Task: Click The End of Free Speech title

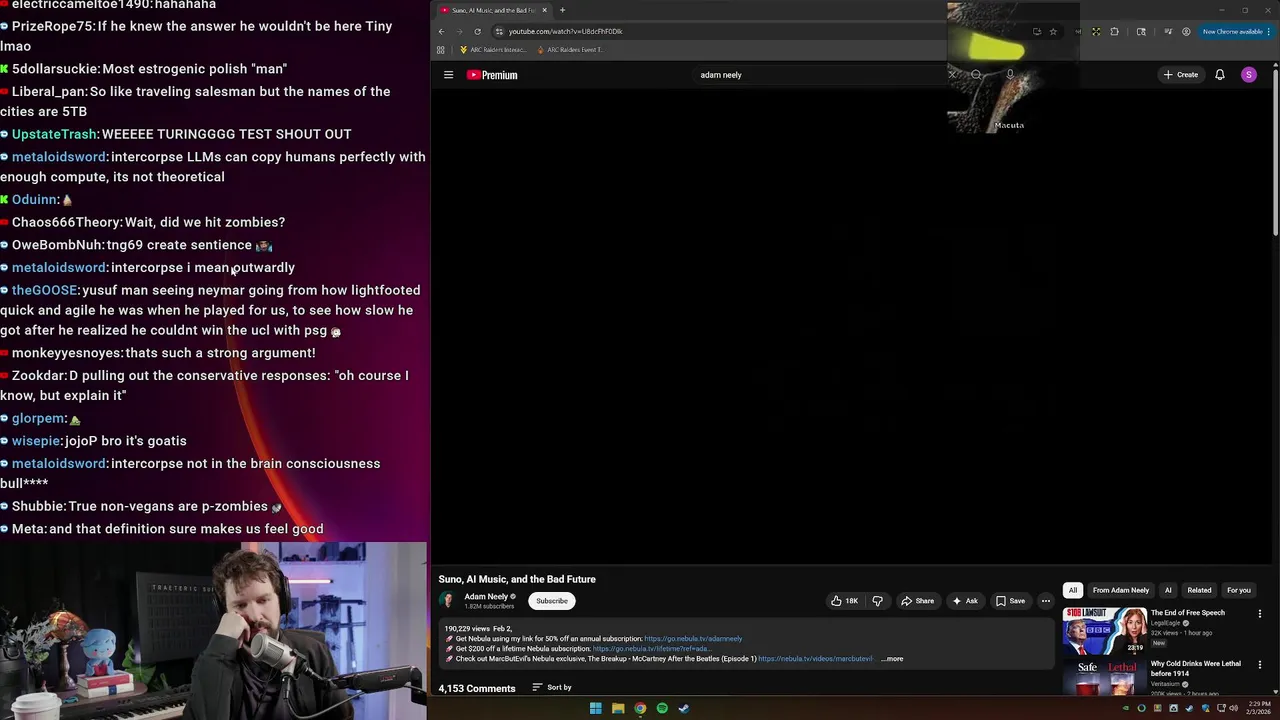Action: pyautogui.click(x=1187, y=613)
